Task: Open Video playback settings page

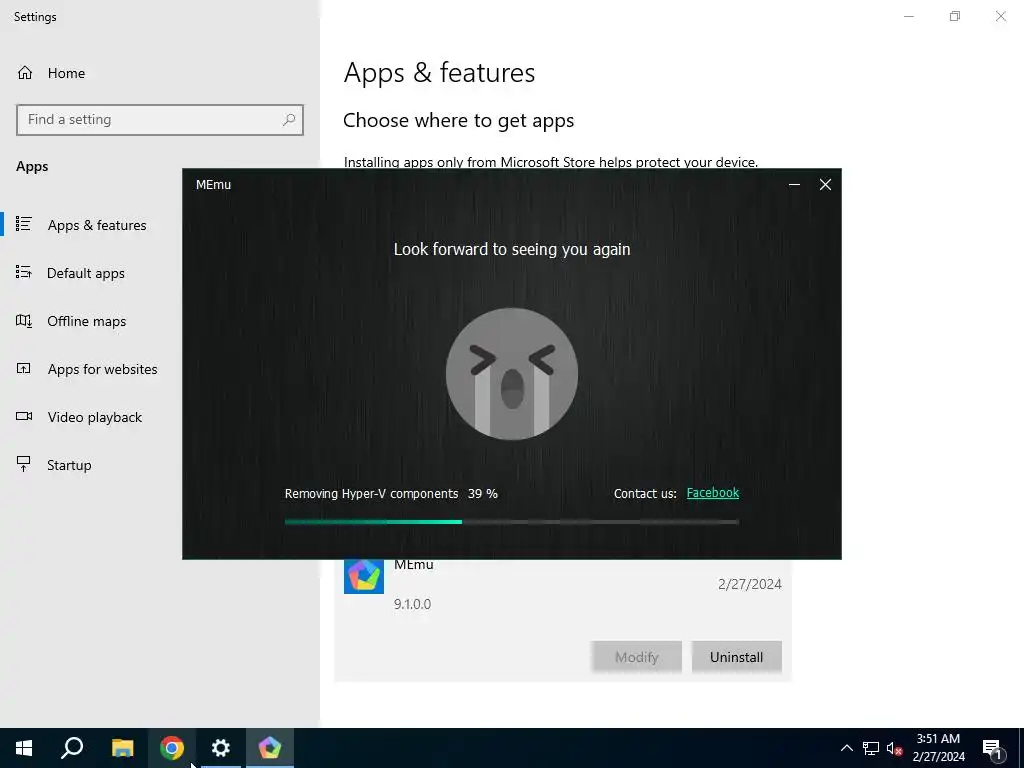Action: tap(94, 417)
